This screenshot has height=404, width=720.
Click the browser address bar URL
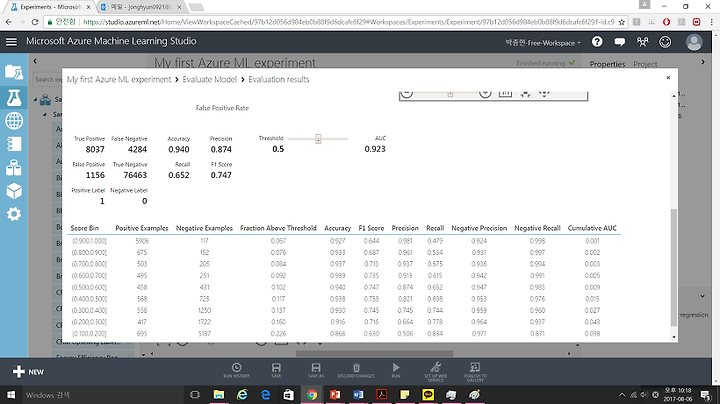[349, 22]
